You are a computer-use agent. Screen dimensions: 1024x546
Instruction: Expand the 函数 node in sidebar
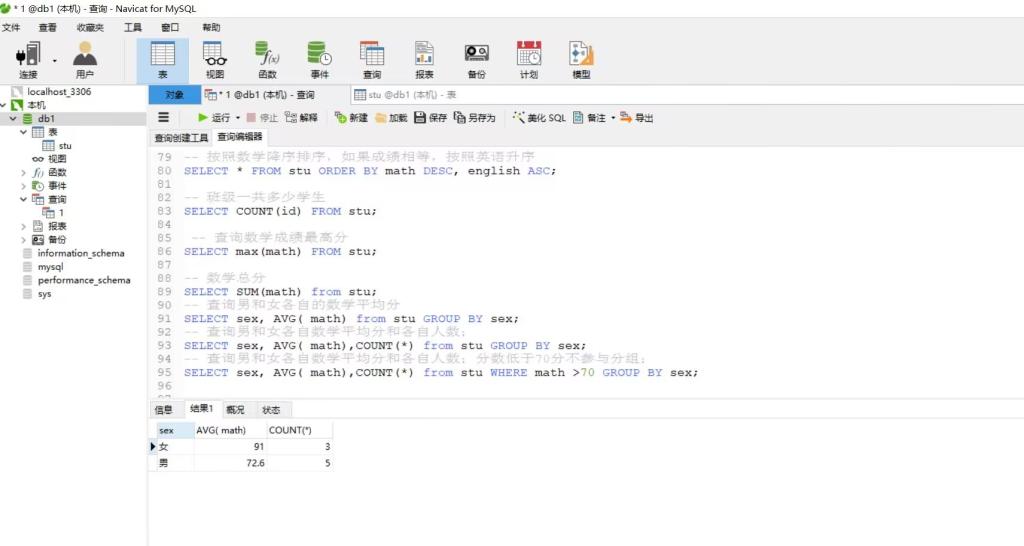point(24,173)
